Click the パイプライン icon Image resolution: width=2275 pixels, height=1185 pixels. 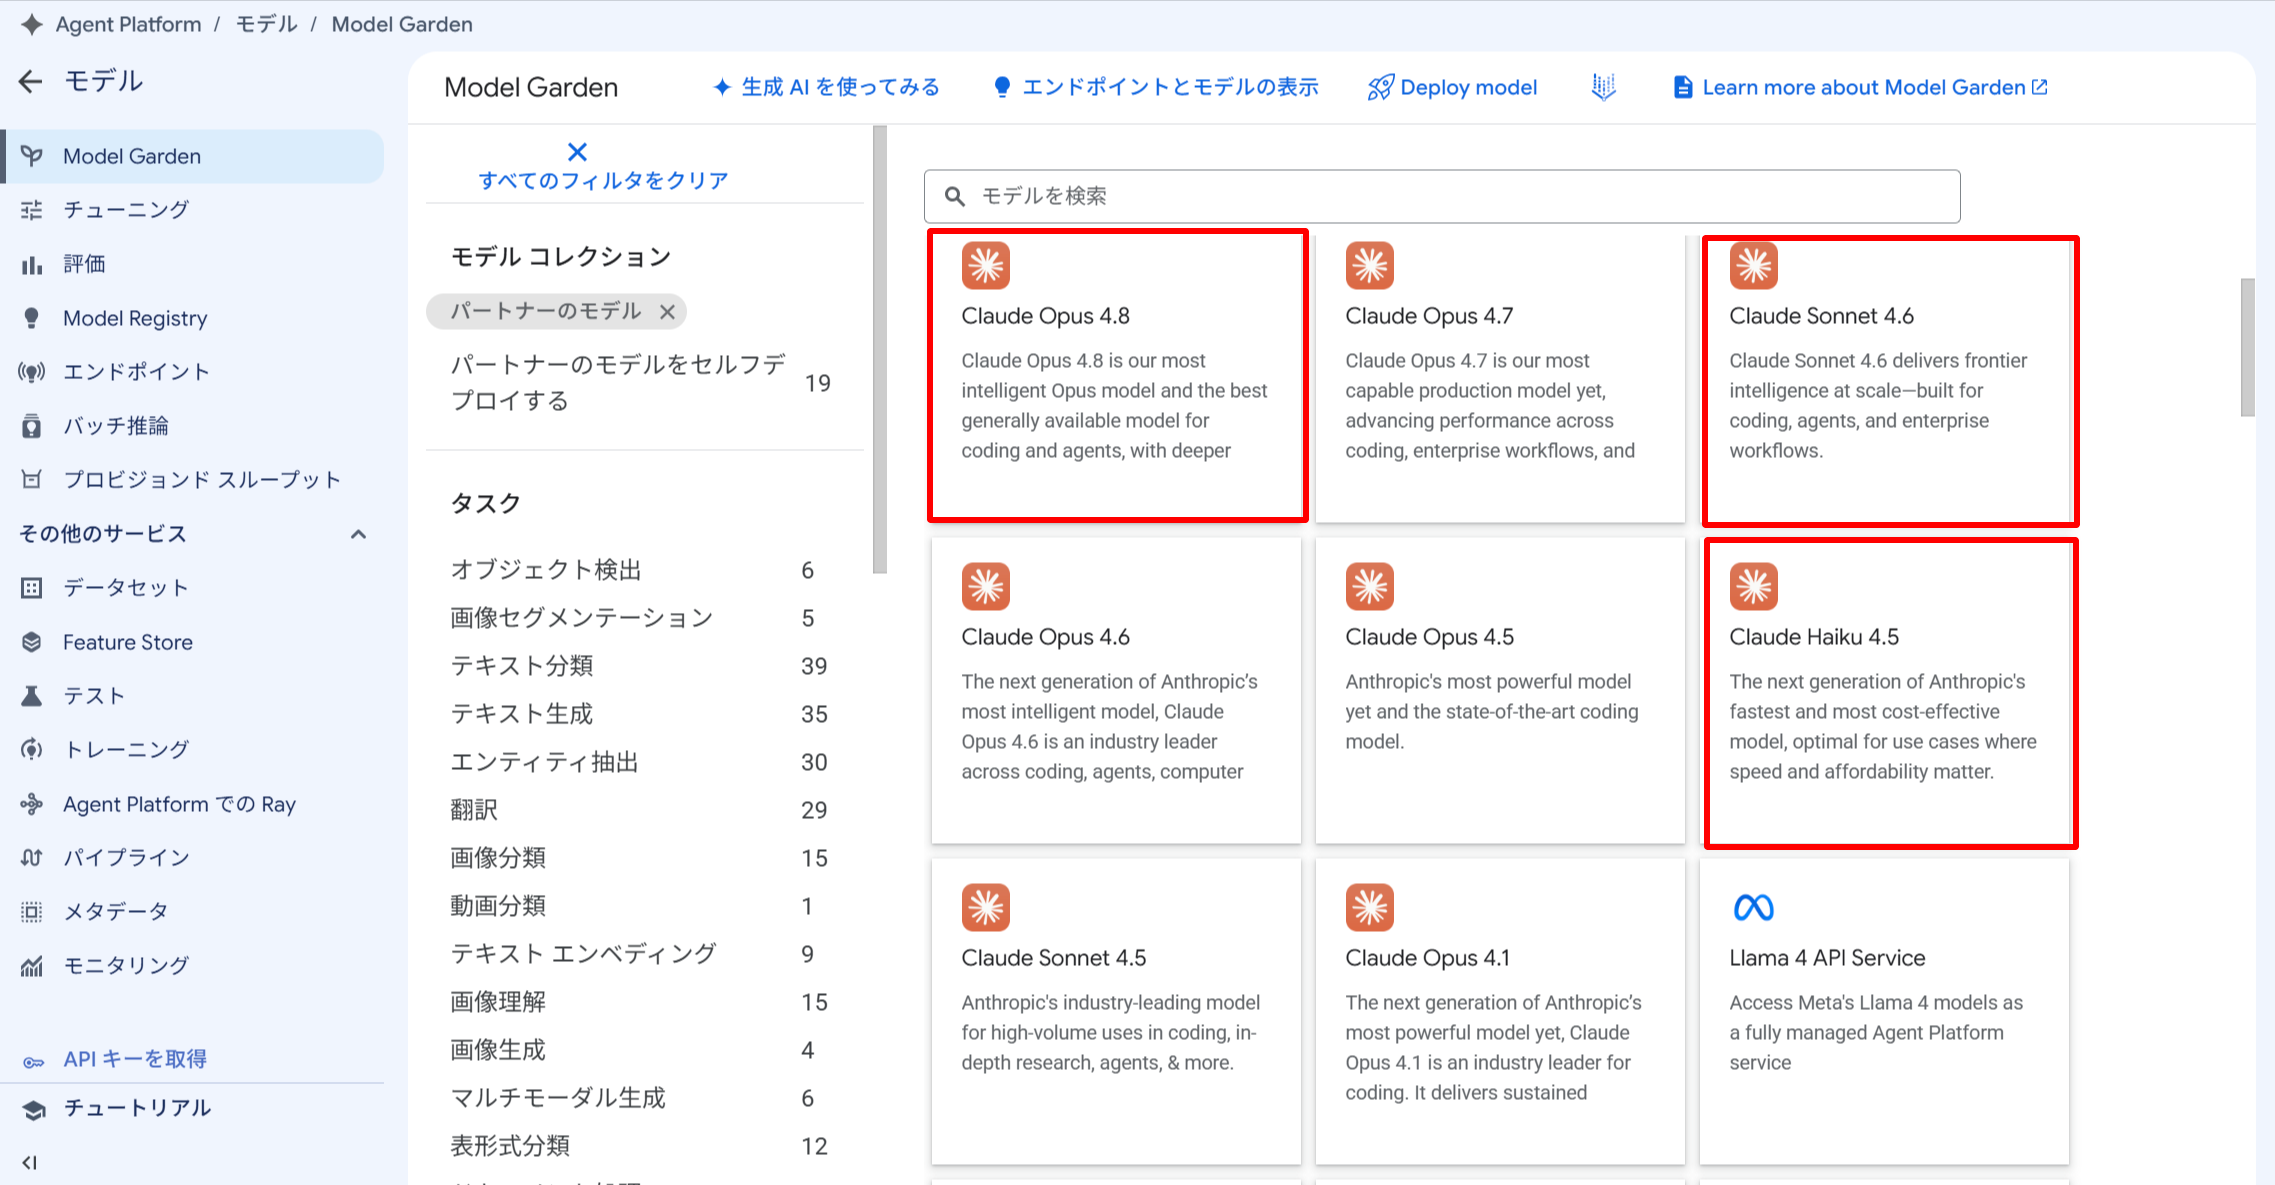click(32, 857)
